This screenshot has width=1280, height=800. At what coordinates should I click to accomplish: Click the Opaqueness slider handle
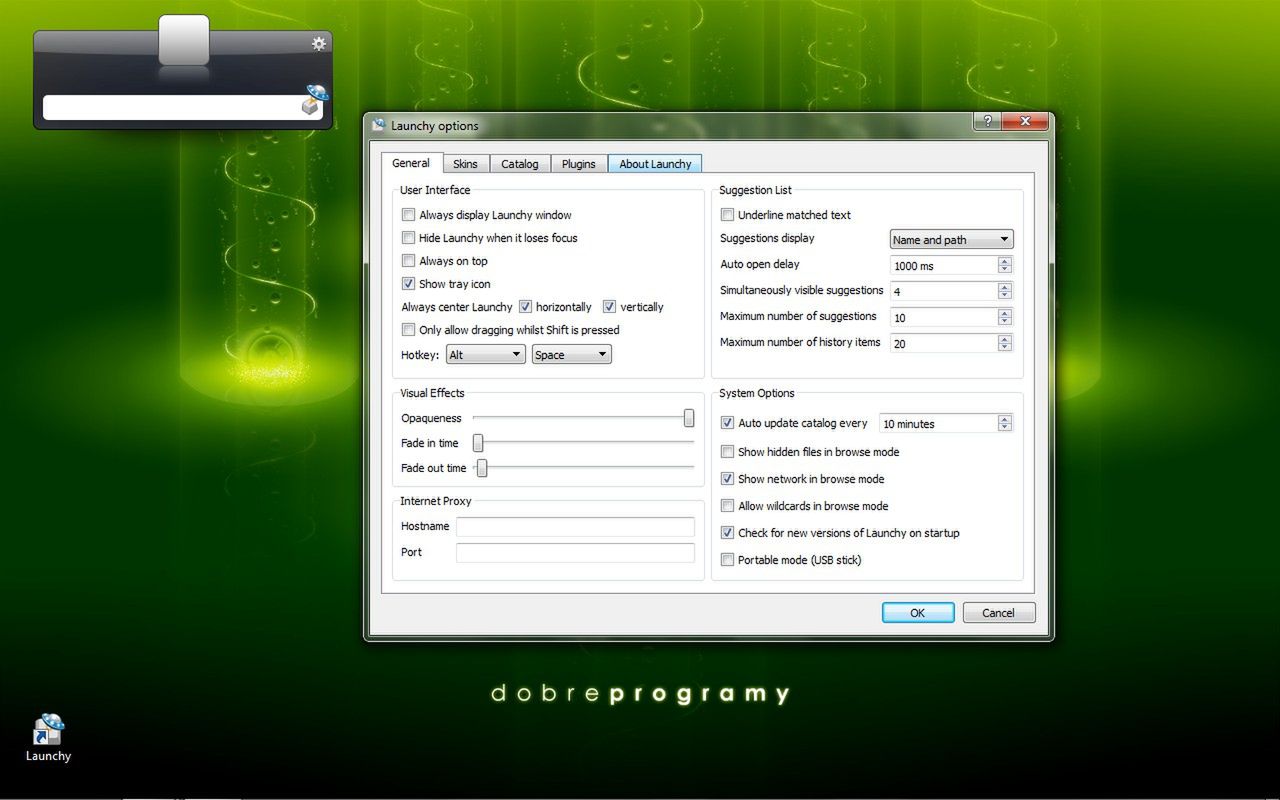(x=689, y=418)
